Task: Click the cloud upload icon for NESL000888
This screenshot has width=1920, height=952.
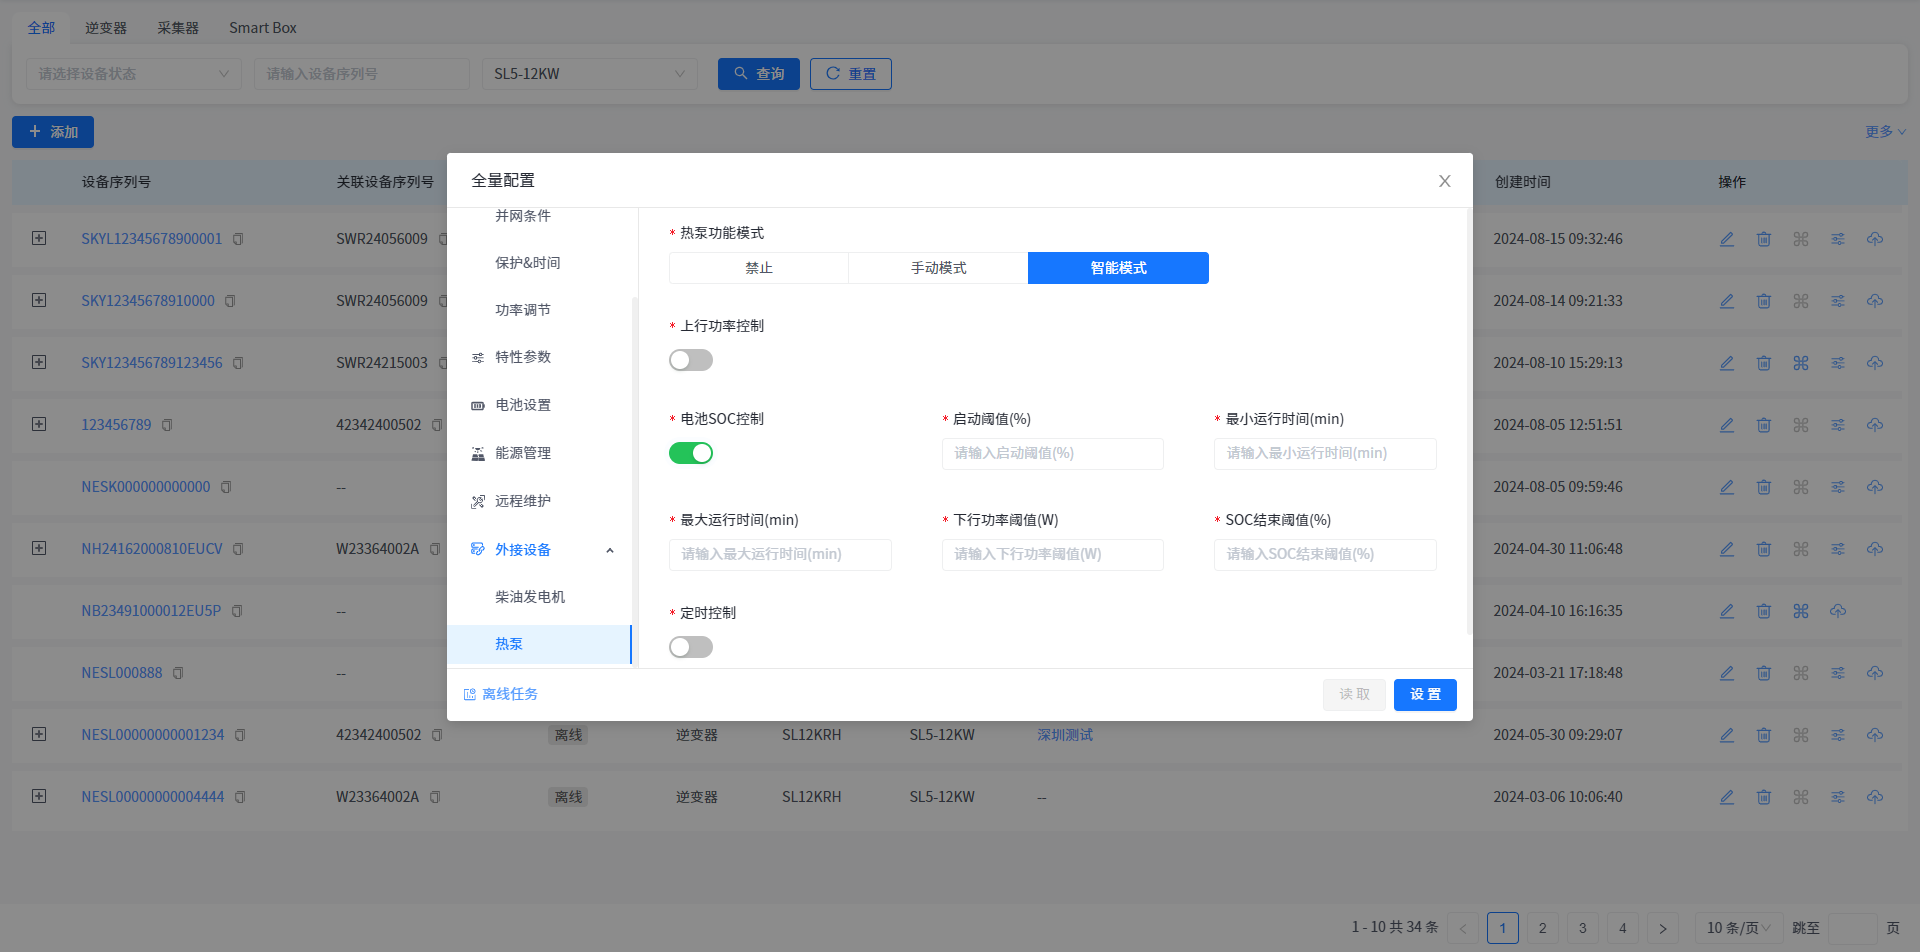Action: tap(1875, 673)
